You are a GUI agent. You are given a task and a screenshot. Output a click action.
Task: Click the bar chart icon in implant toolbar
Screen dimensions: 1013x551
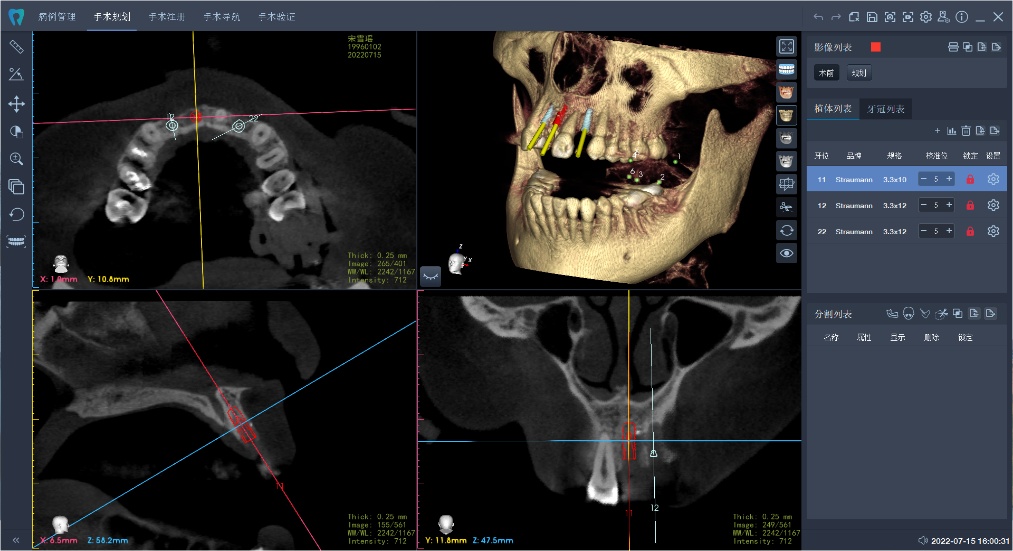pos(952,131)
